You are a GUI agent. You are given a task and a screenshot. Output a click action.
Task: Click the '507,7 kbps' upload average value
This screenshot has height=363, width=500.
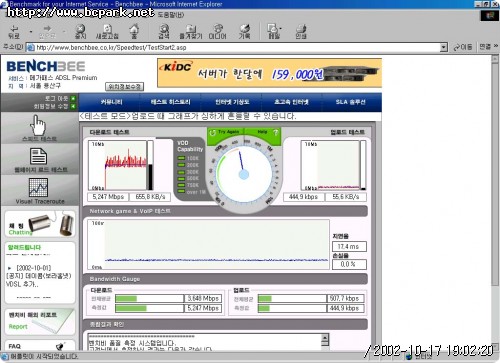[x=345, y=298]
